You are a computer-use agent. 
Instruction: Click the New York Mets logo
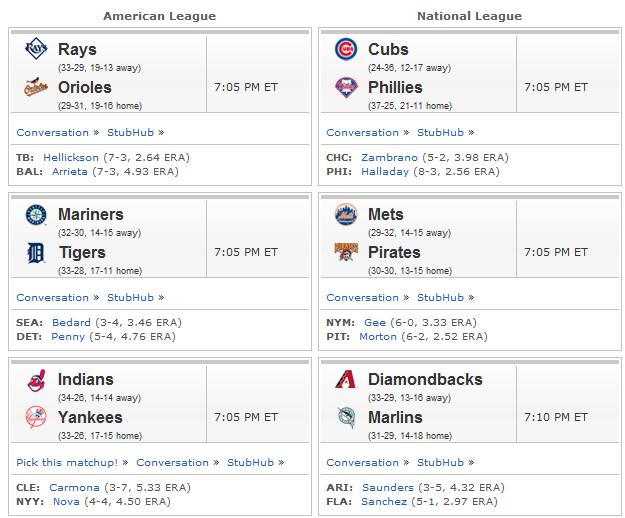(x=346, y=214)
